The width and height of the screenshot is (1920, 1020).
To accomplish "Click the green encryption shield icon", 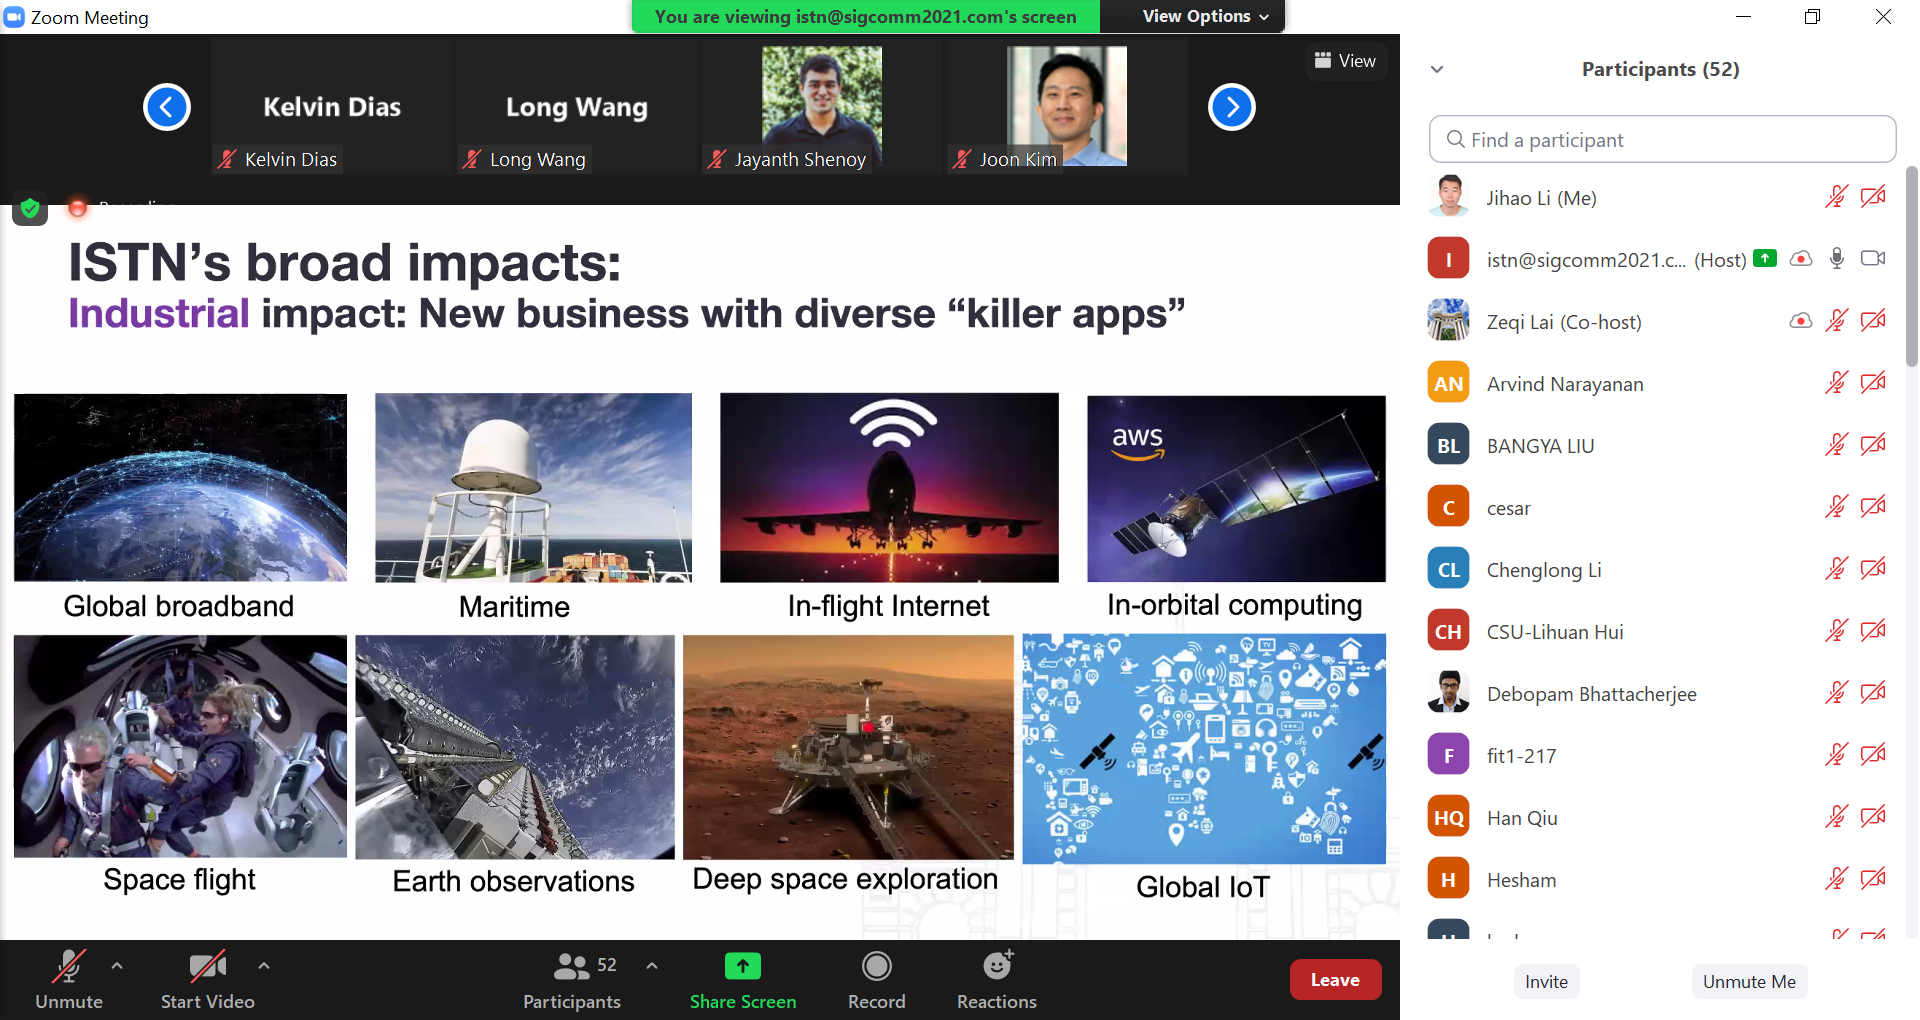I will [30, 208].
